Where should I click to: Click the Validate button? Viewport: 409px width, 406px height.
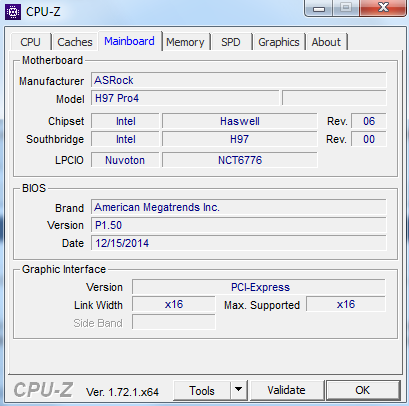point(286,390)
